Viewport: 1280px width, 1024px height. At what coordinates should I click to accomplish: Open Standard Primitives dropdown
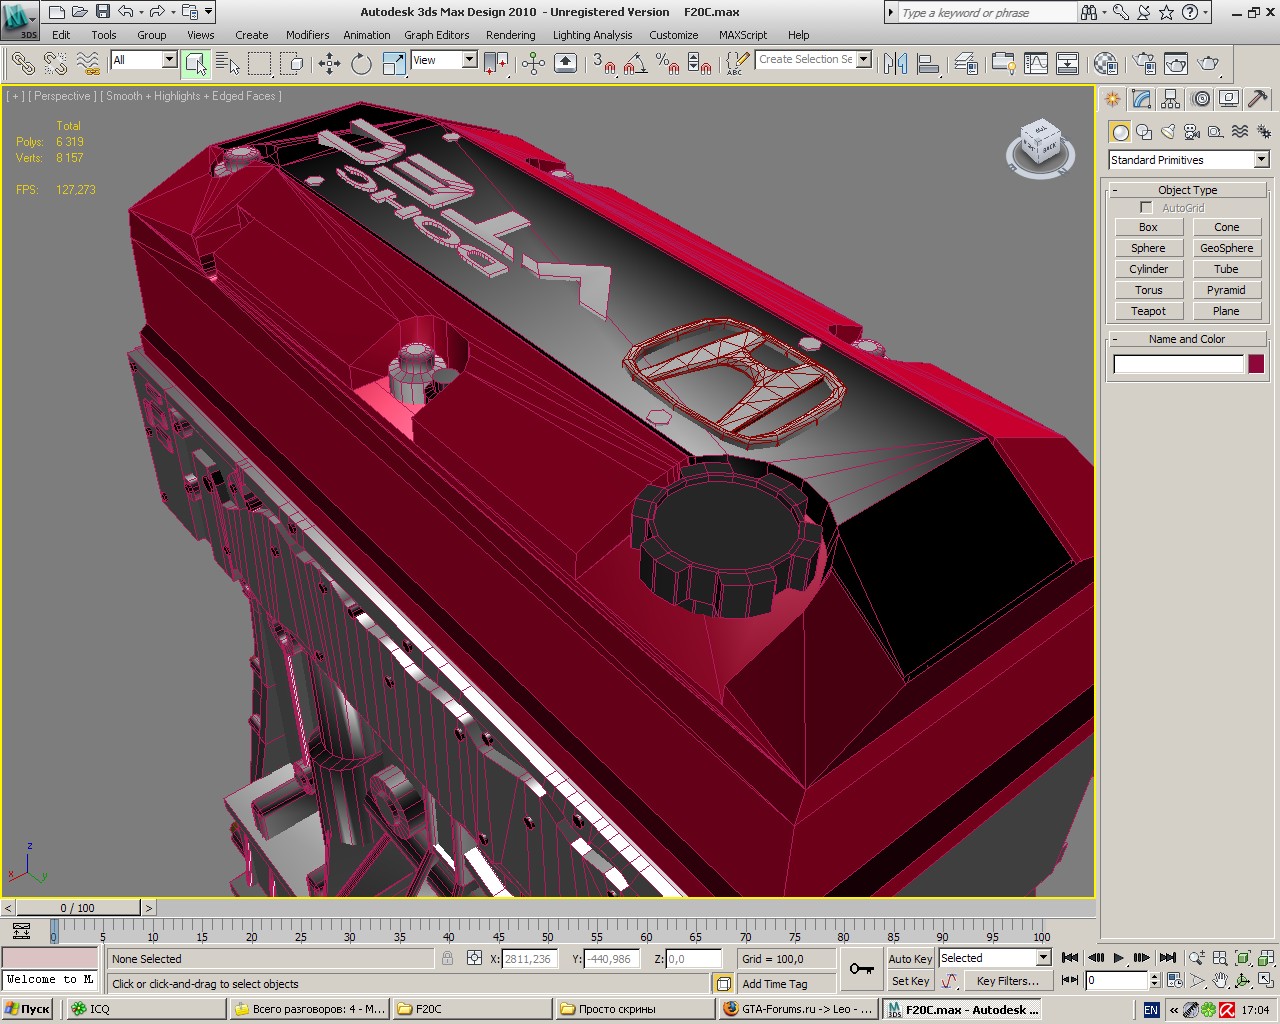tap(1261, 160)
